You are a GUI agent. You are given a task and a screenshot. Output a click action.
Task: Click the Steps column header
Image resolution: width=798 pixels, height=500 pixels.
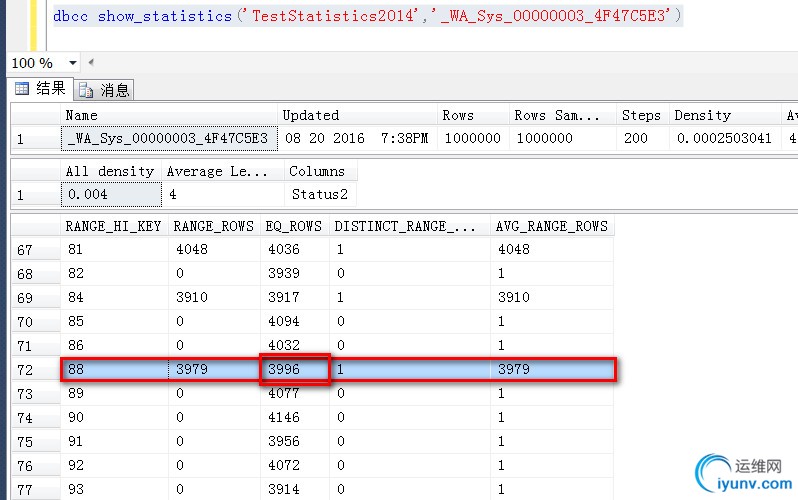click(643, 116)
